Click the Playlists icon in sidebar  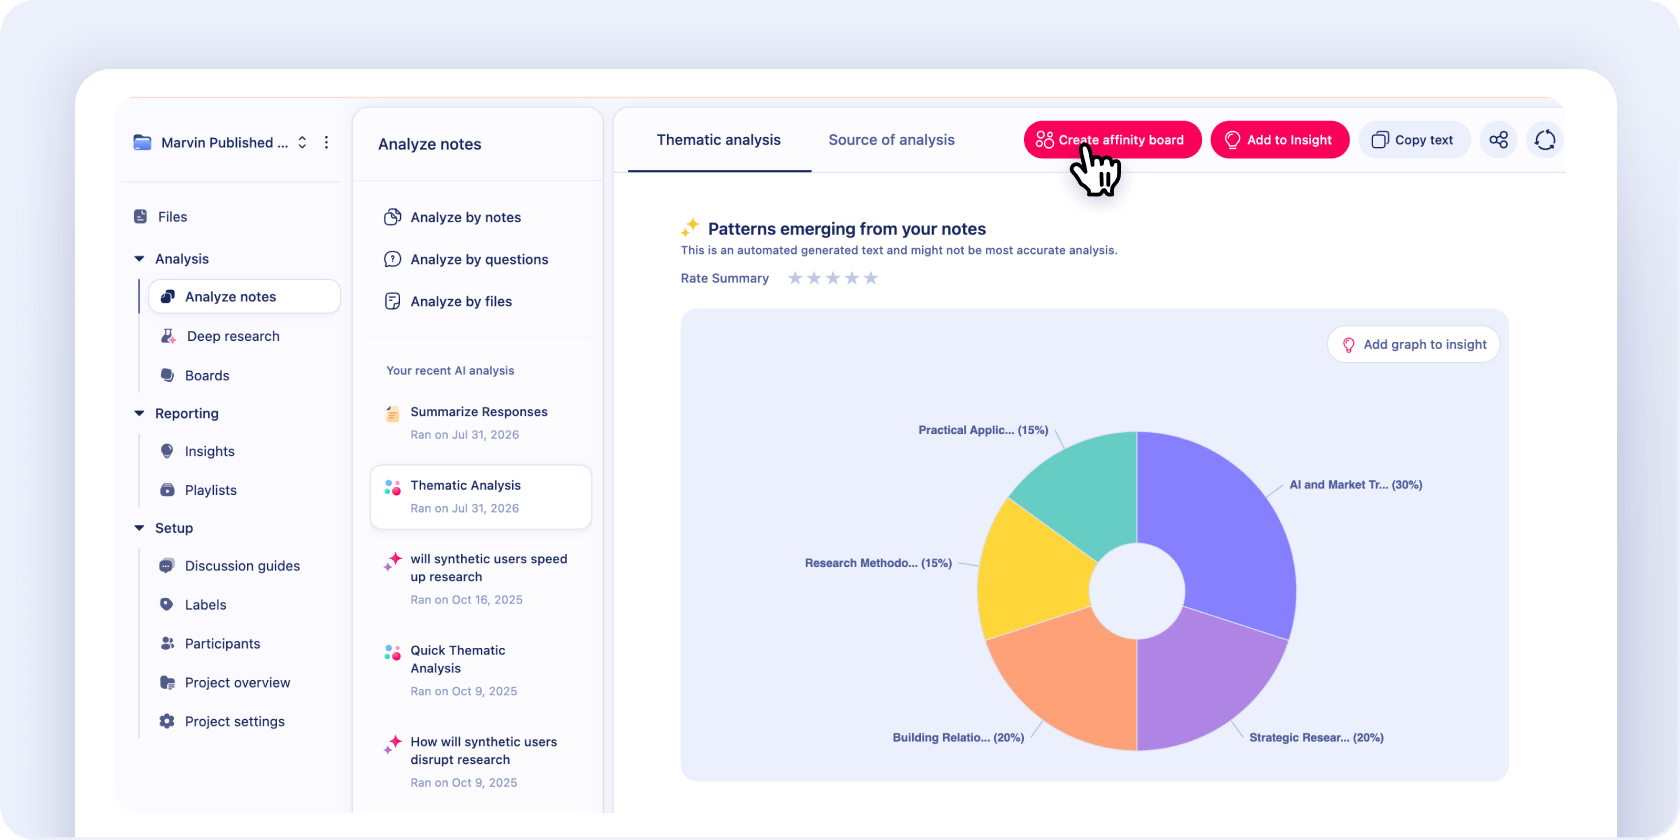[167, 490]
